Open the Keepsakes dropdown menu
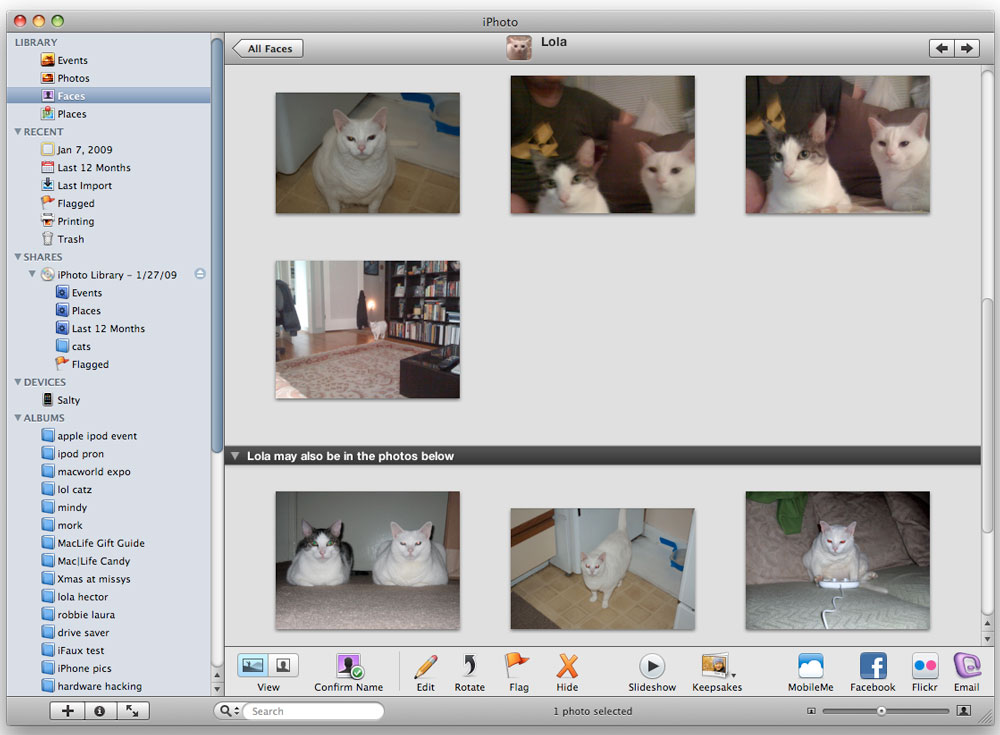1000x735 pixels. pos(716,667)
